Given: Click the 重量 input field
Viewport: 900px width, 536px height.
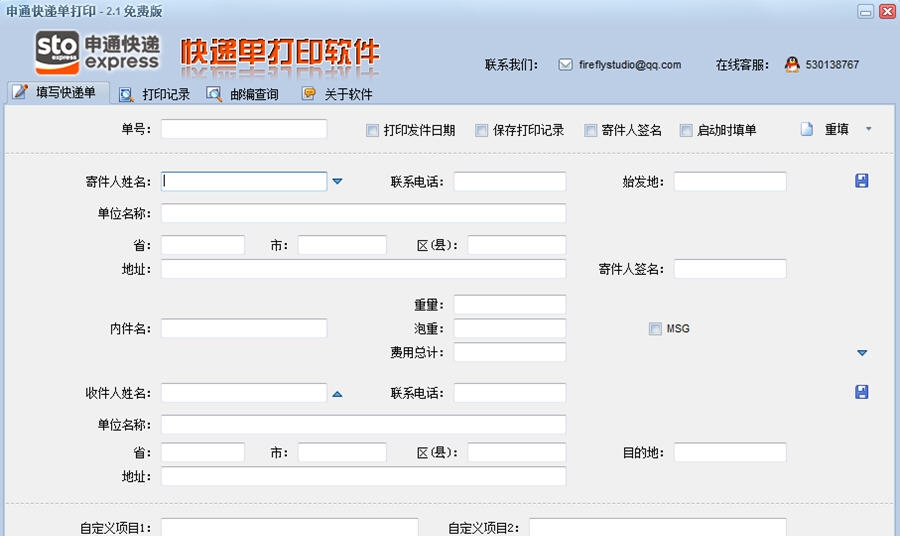Looking at the screenshot, I should point(510,305).
